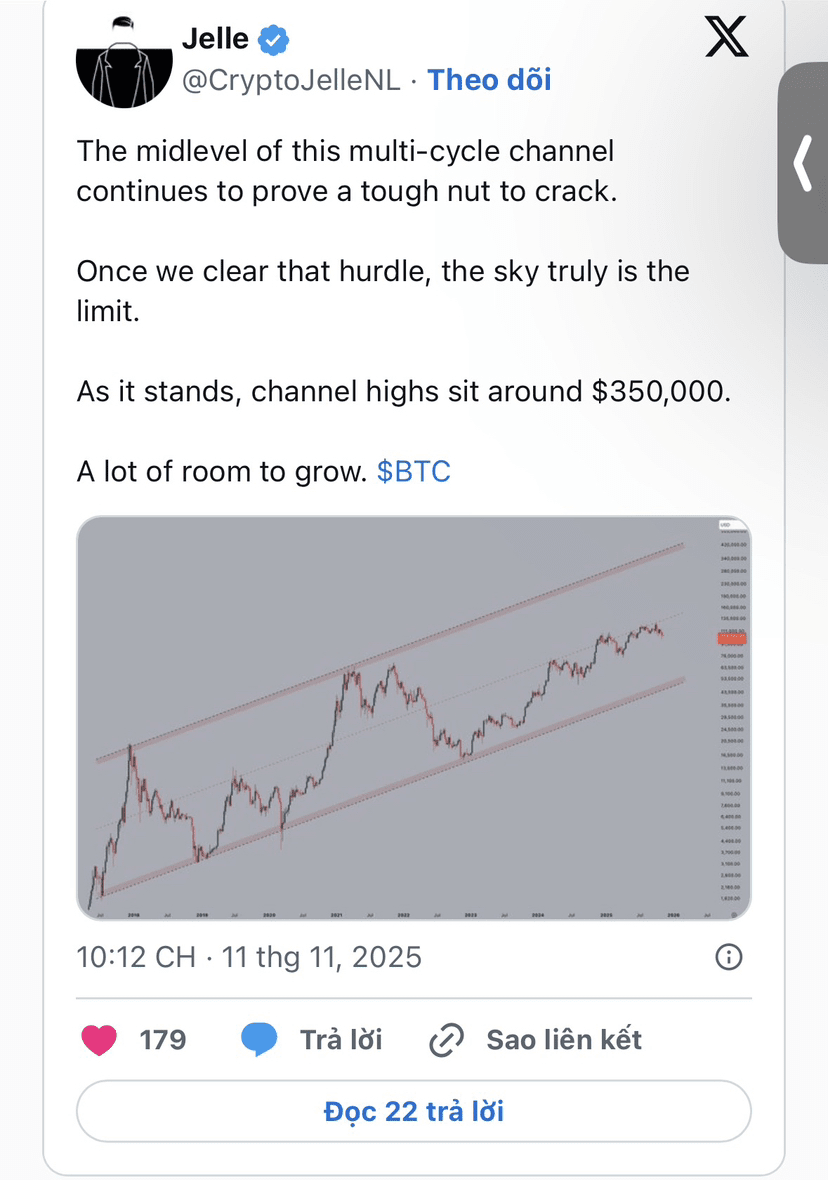Click the blue speech bubble reply icon
Screen dimensions: 828x1180
[x=259, y=1040]
